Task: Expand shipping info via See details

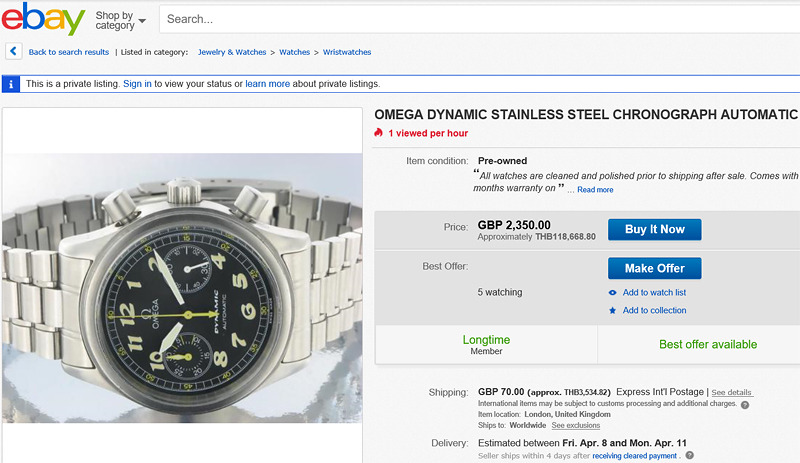Action: tap(731, 392)
